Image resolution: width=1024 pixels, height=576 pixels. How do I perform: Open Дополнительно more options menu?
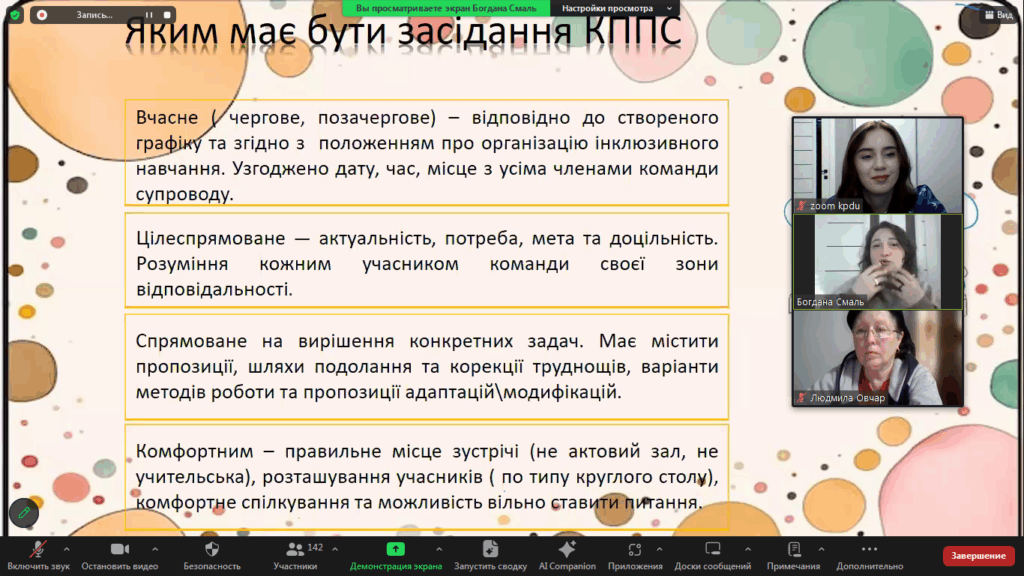pyautogui.click(x=869, y=550)
